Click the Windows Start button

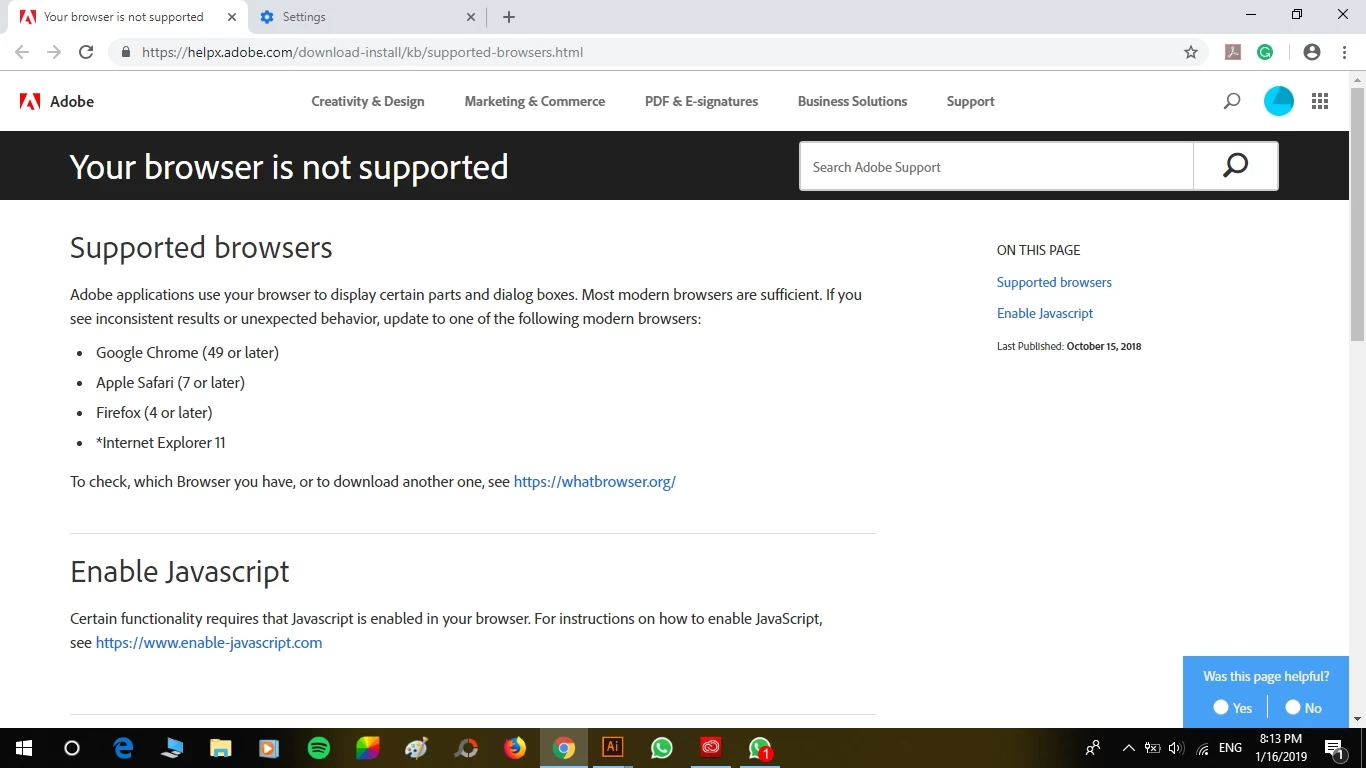tap(23, 748)
